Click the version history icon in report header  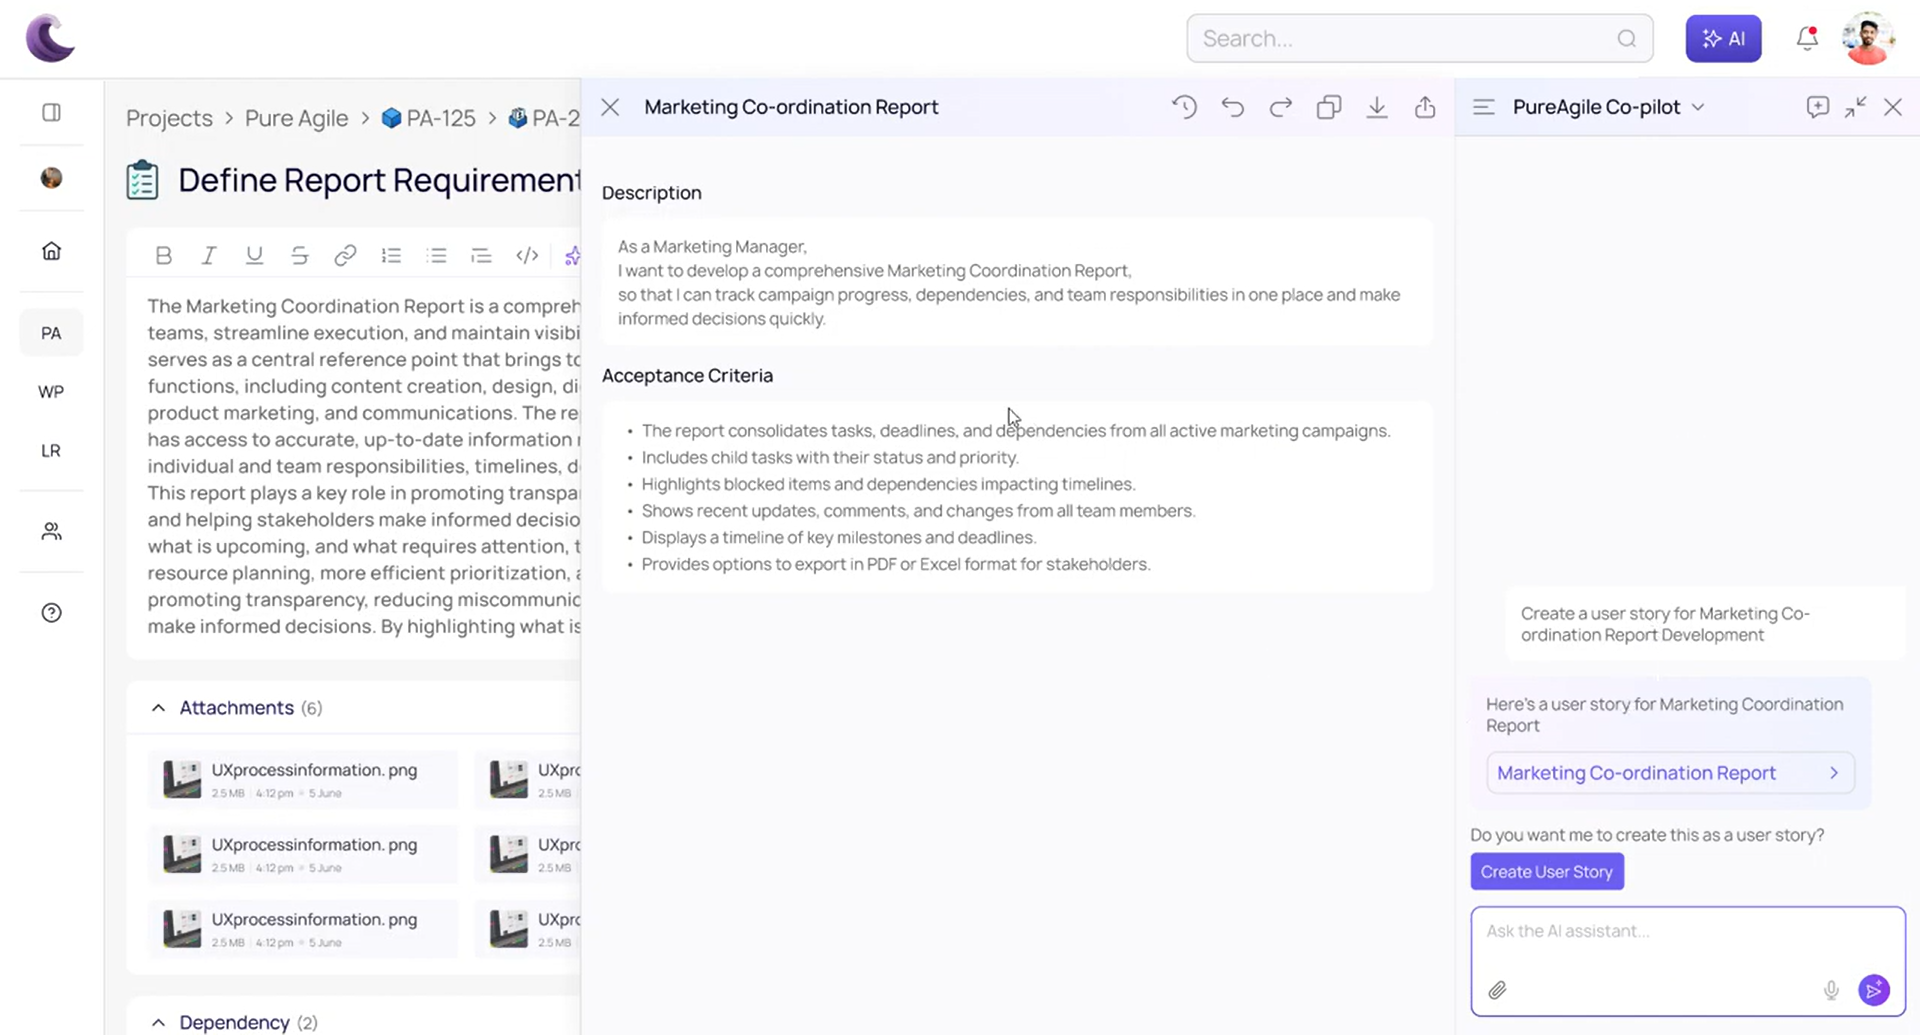[1184, 107]
